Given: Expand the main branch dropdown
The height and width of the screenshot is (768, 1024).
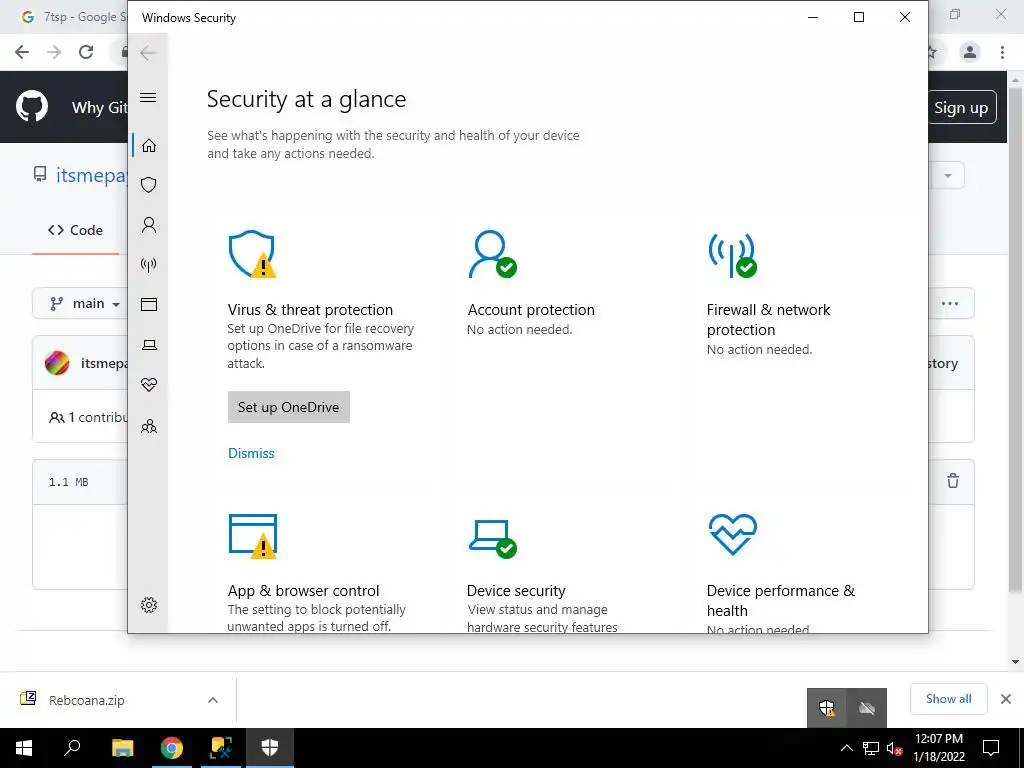Looking at the screenshot, I should point(85,304).
